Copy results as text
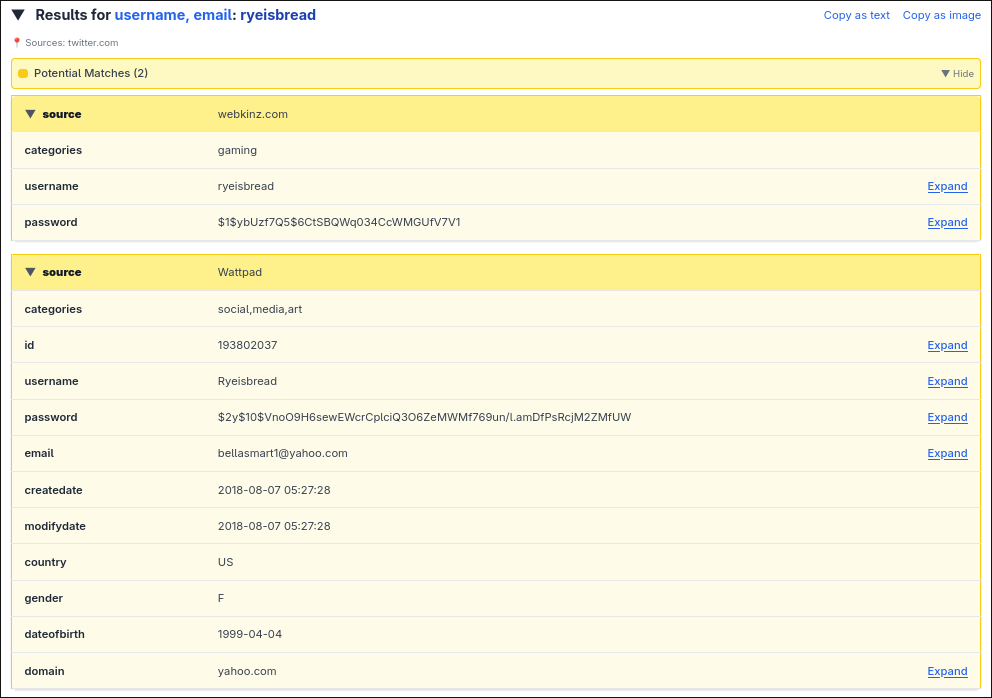The width and height of the screenshot is (992, 698). click(x=856, y=15)
